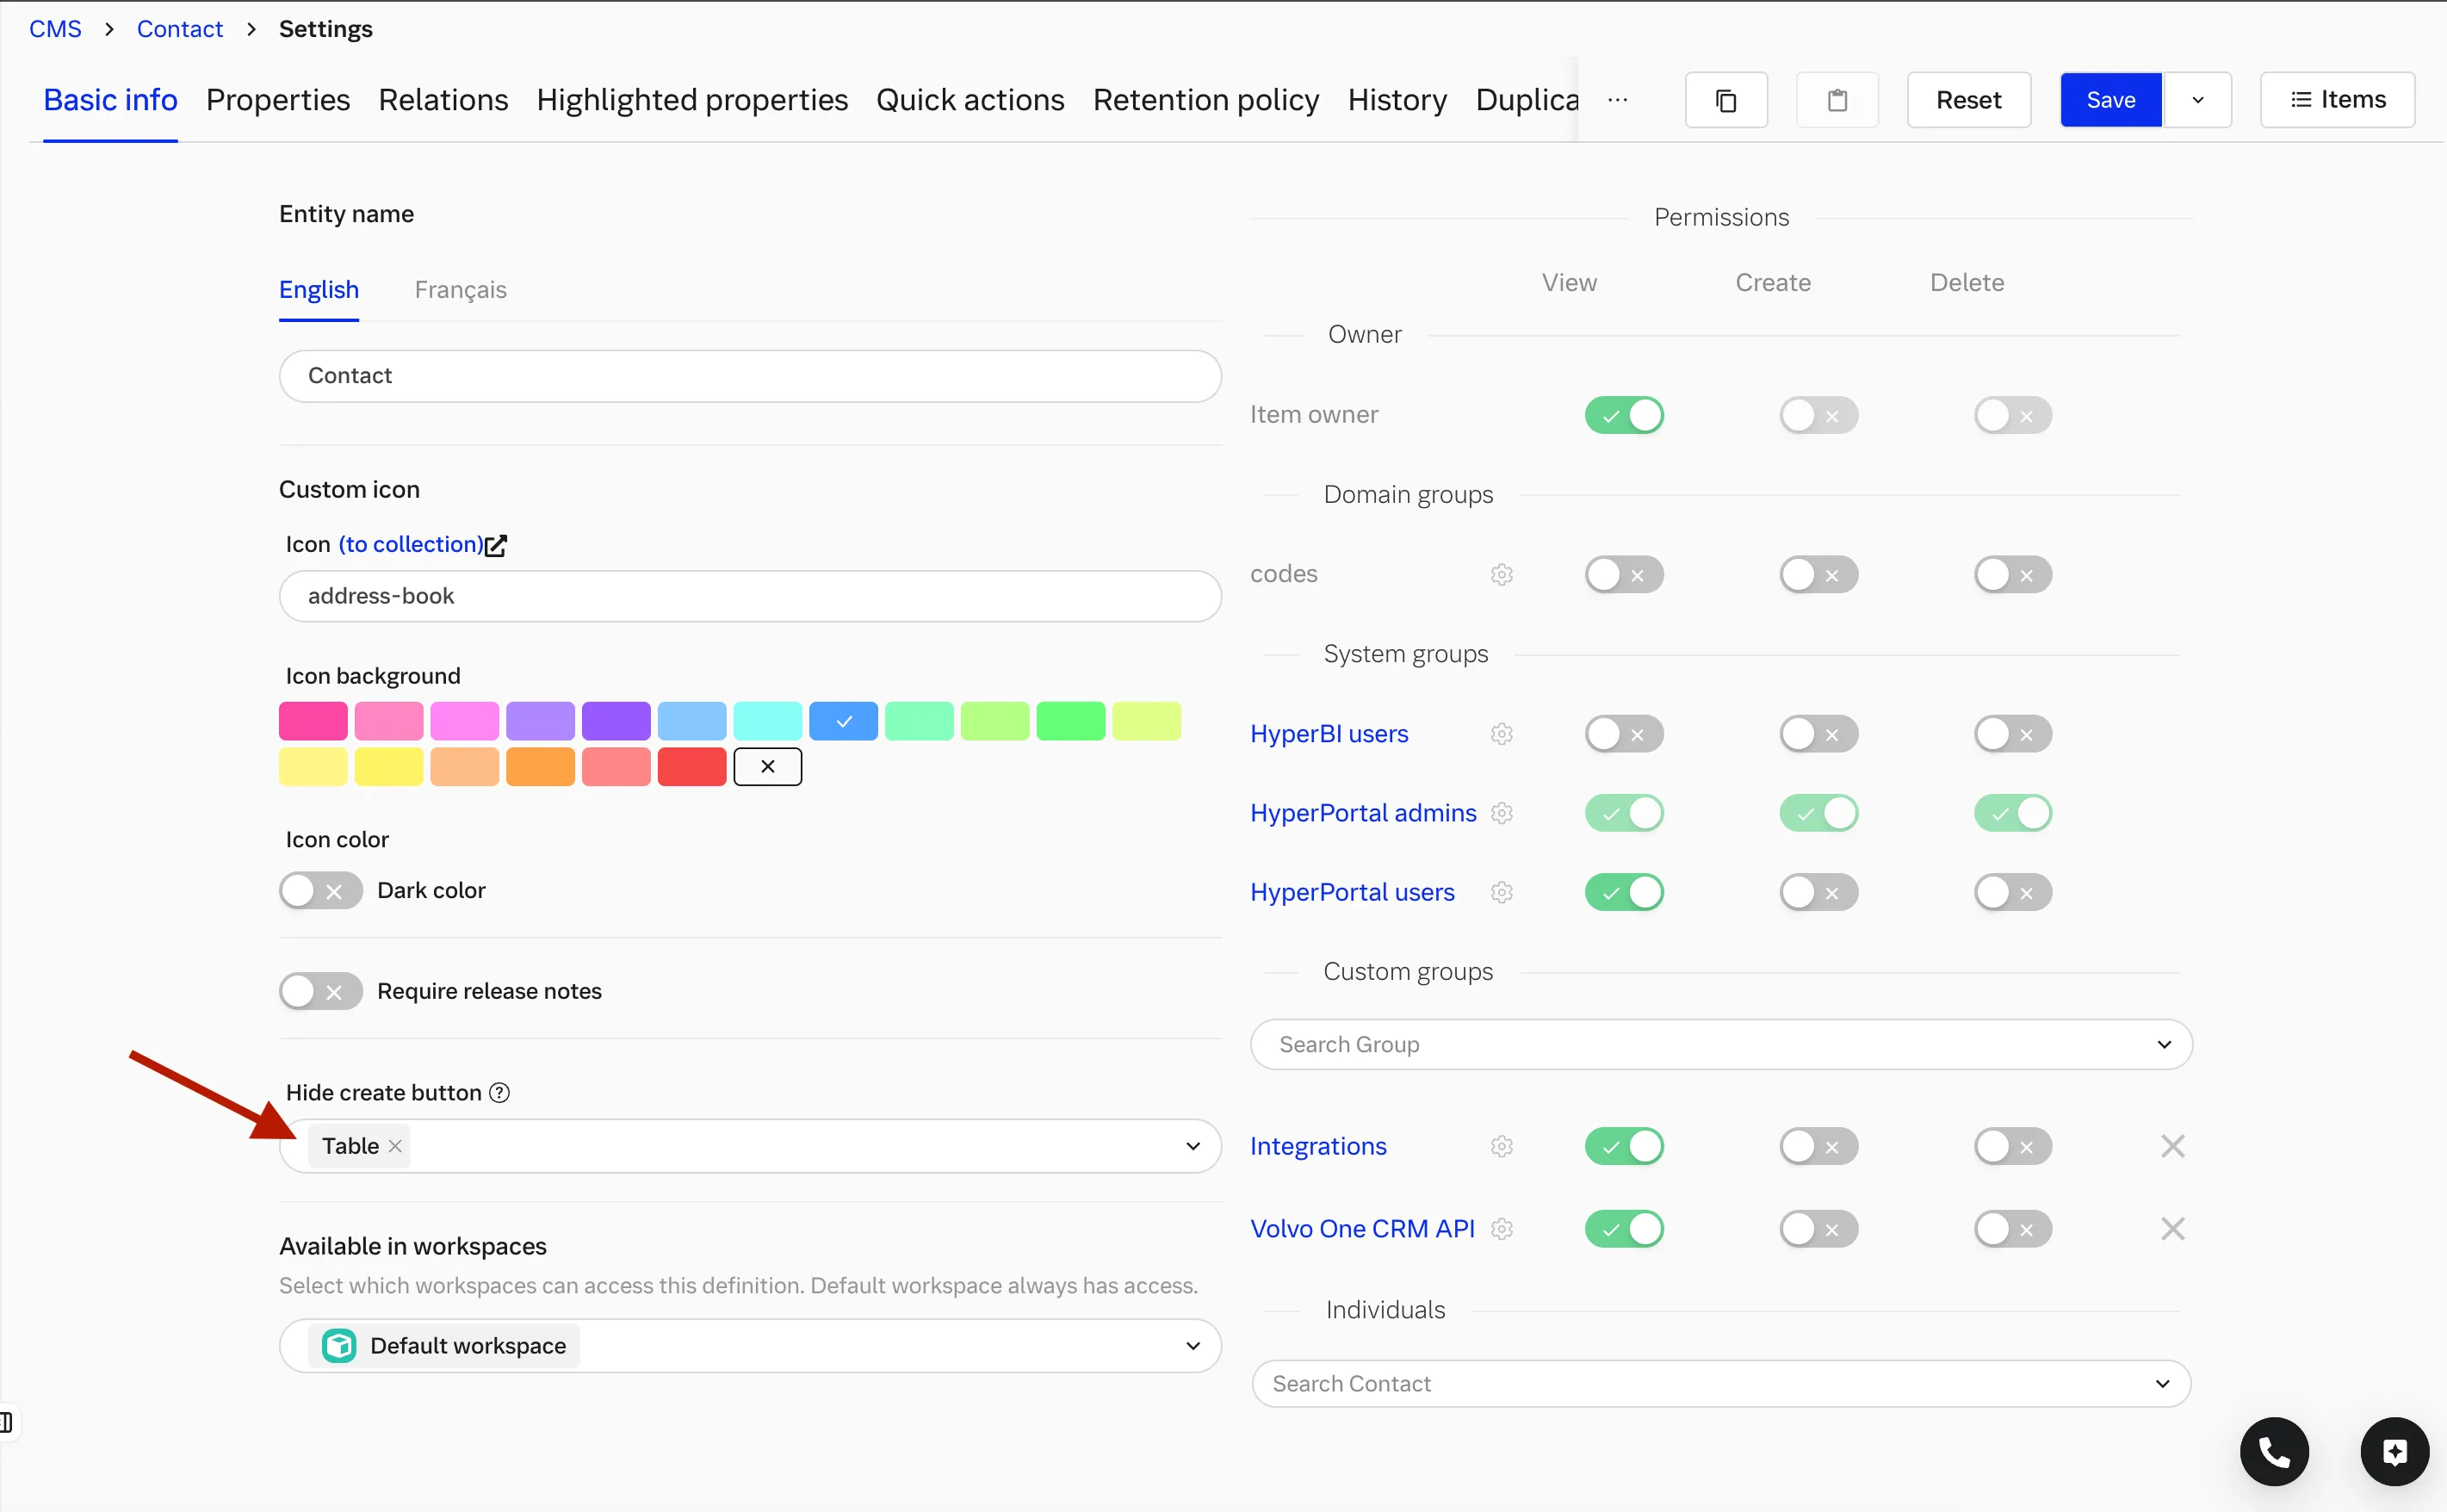Click help icon beside Hide create button

coord(499,1093)
